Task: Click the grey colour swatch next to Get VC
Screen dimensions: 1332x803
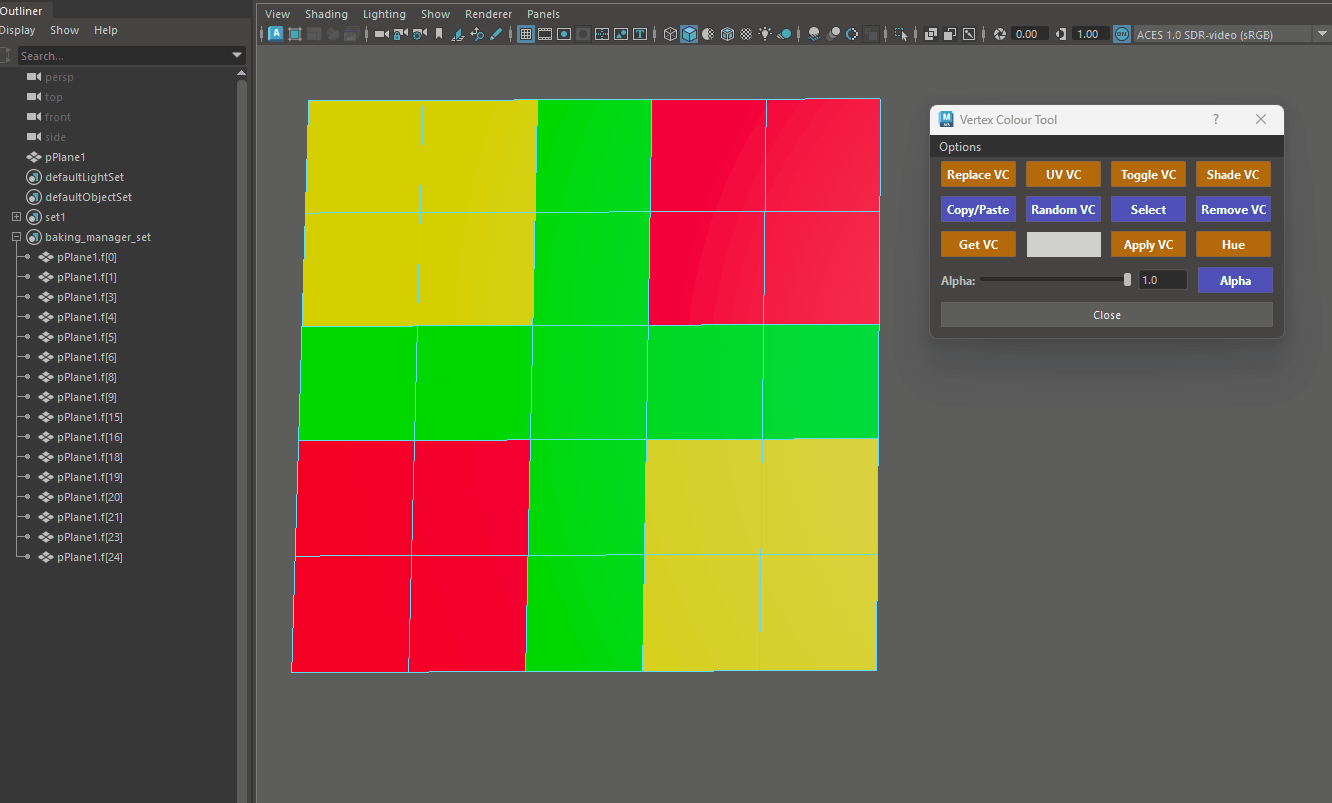Action: coord(1063,245)
